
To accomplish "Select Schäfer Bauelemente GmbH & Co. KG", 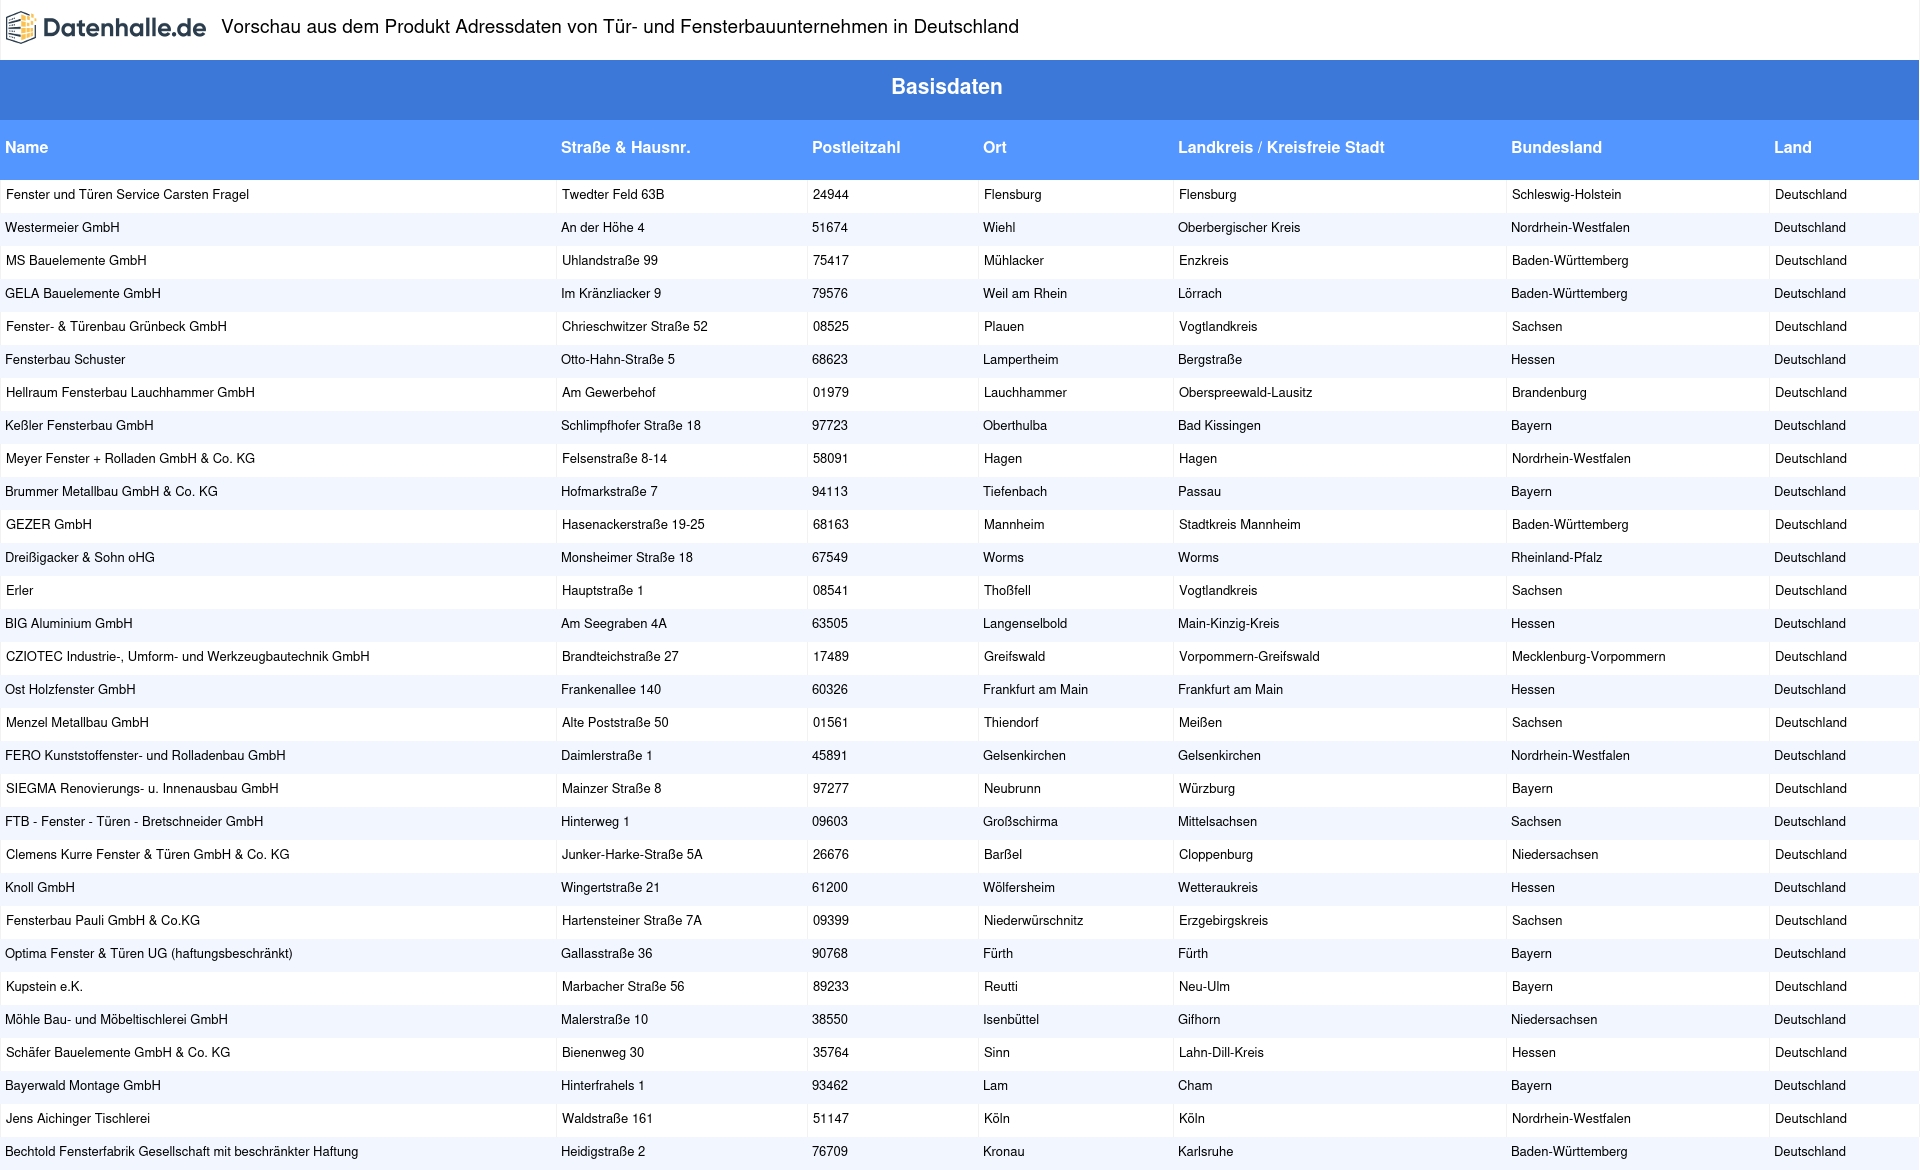I will coord(118,1052).
